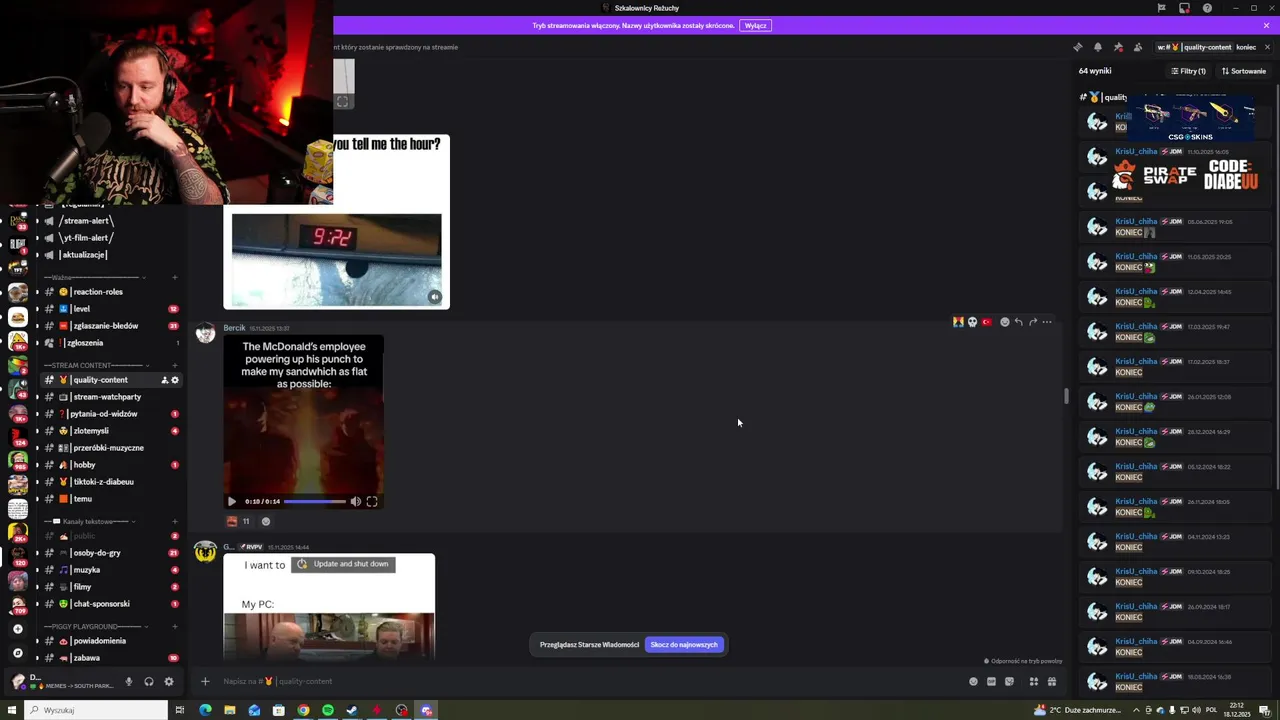The height and width of the screenshot is (720, 1280).
Task: Open more options on Bercik message
Action: pos(1047,322)
